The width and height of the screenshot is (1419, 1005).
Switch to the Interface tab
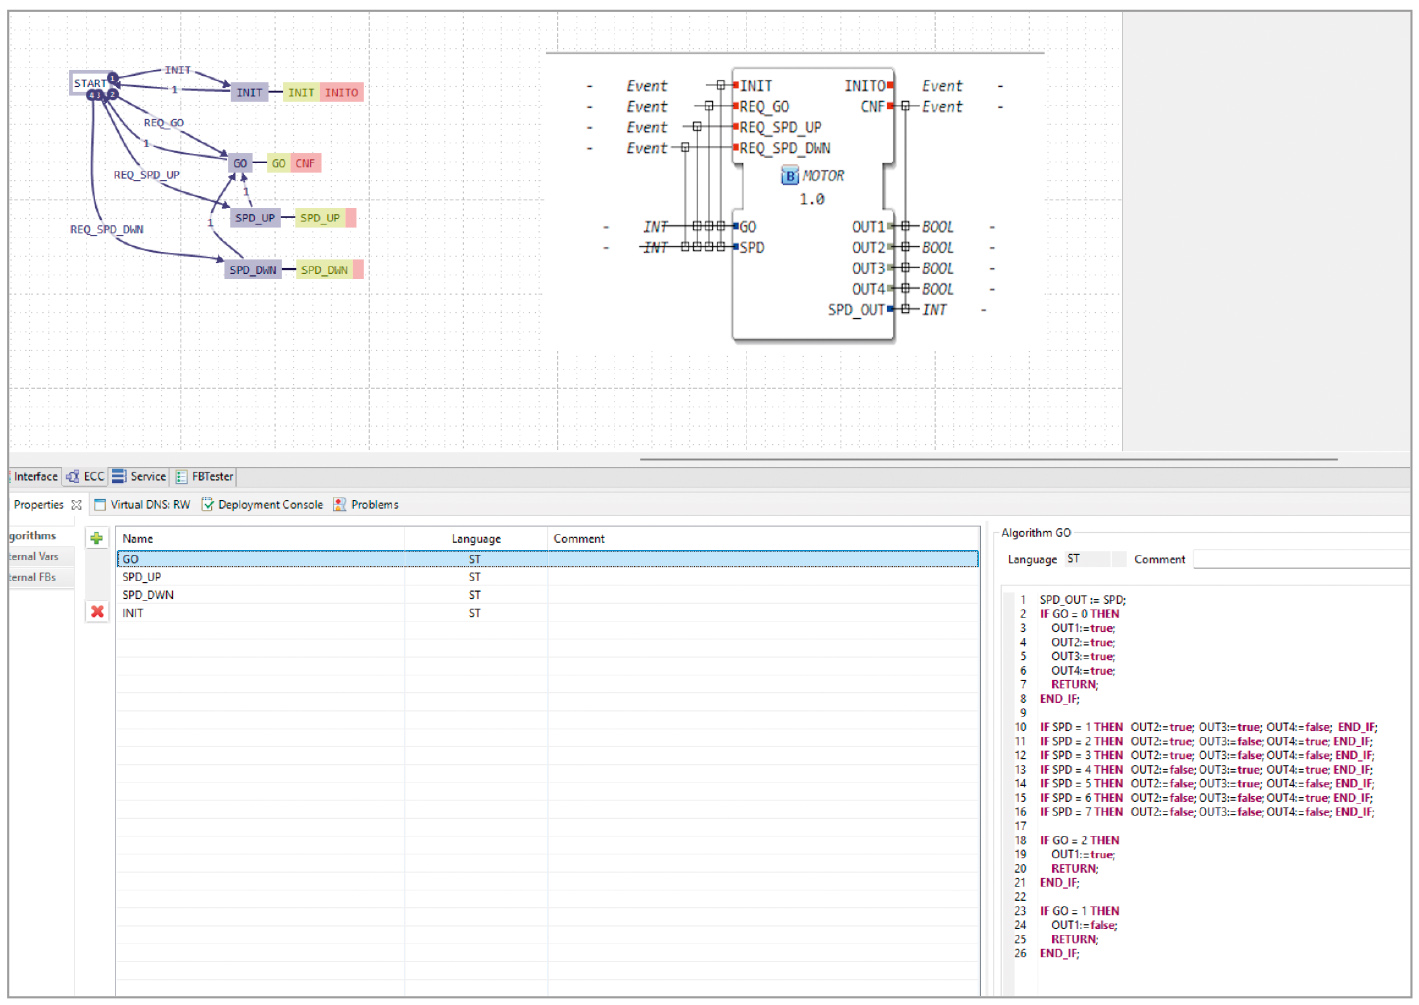pyautogui.click(x=35, y=477)
